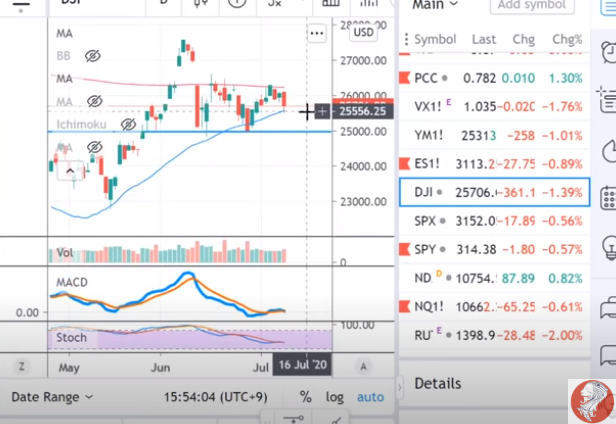Image resolution: width=616 pixels, height=424 pixels.
Task: Select the blue horizontal line at 25000
Action: coord(189,132)
